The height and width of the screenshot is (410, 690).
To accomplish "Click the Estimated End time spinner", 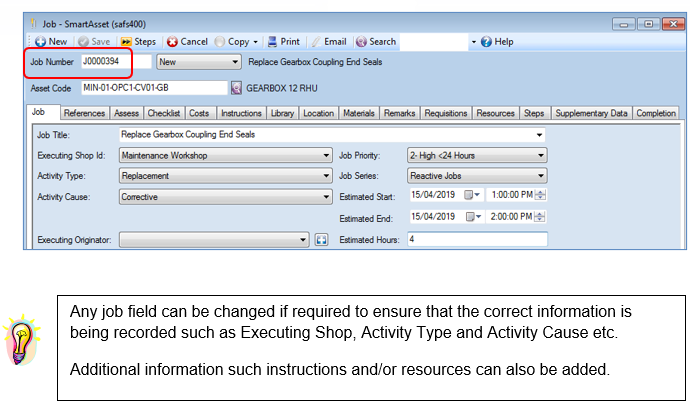I will tap(540, 216).
